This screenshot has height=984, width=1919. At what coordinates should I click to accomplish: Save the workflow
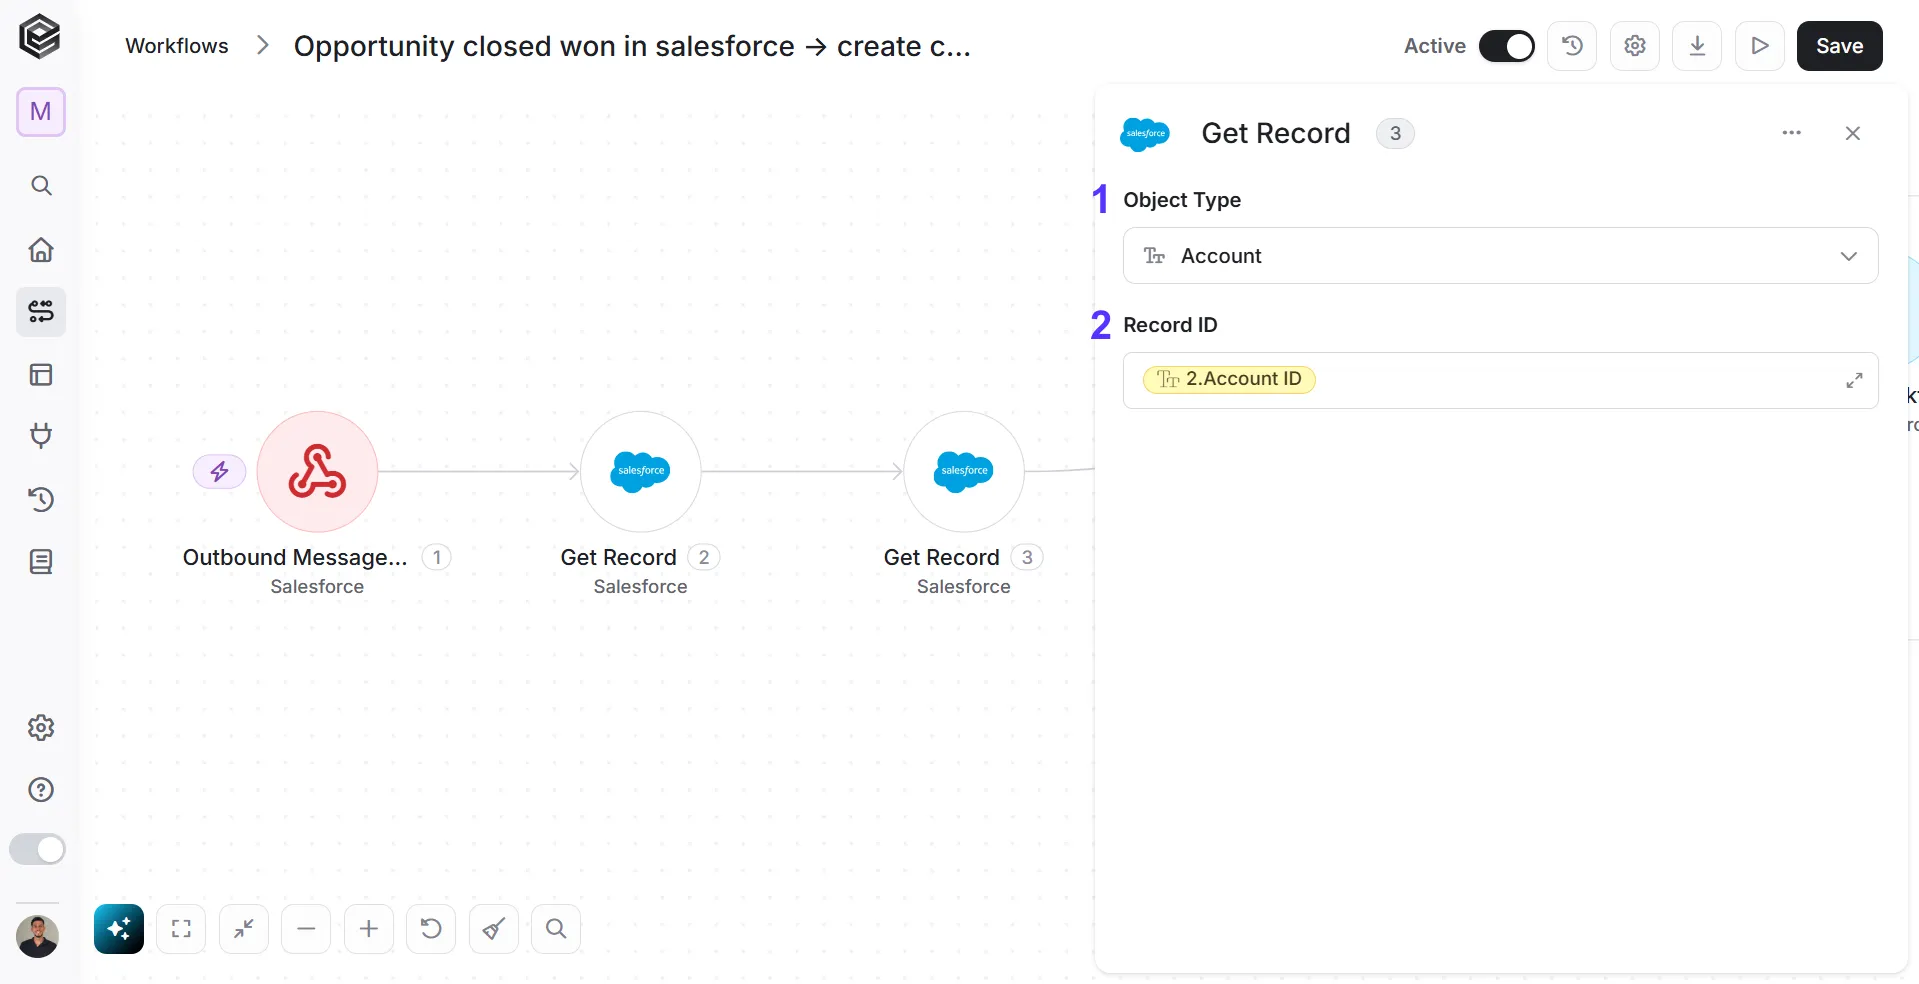[1840, 46]
